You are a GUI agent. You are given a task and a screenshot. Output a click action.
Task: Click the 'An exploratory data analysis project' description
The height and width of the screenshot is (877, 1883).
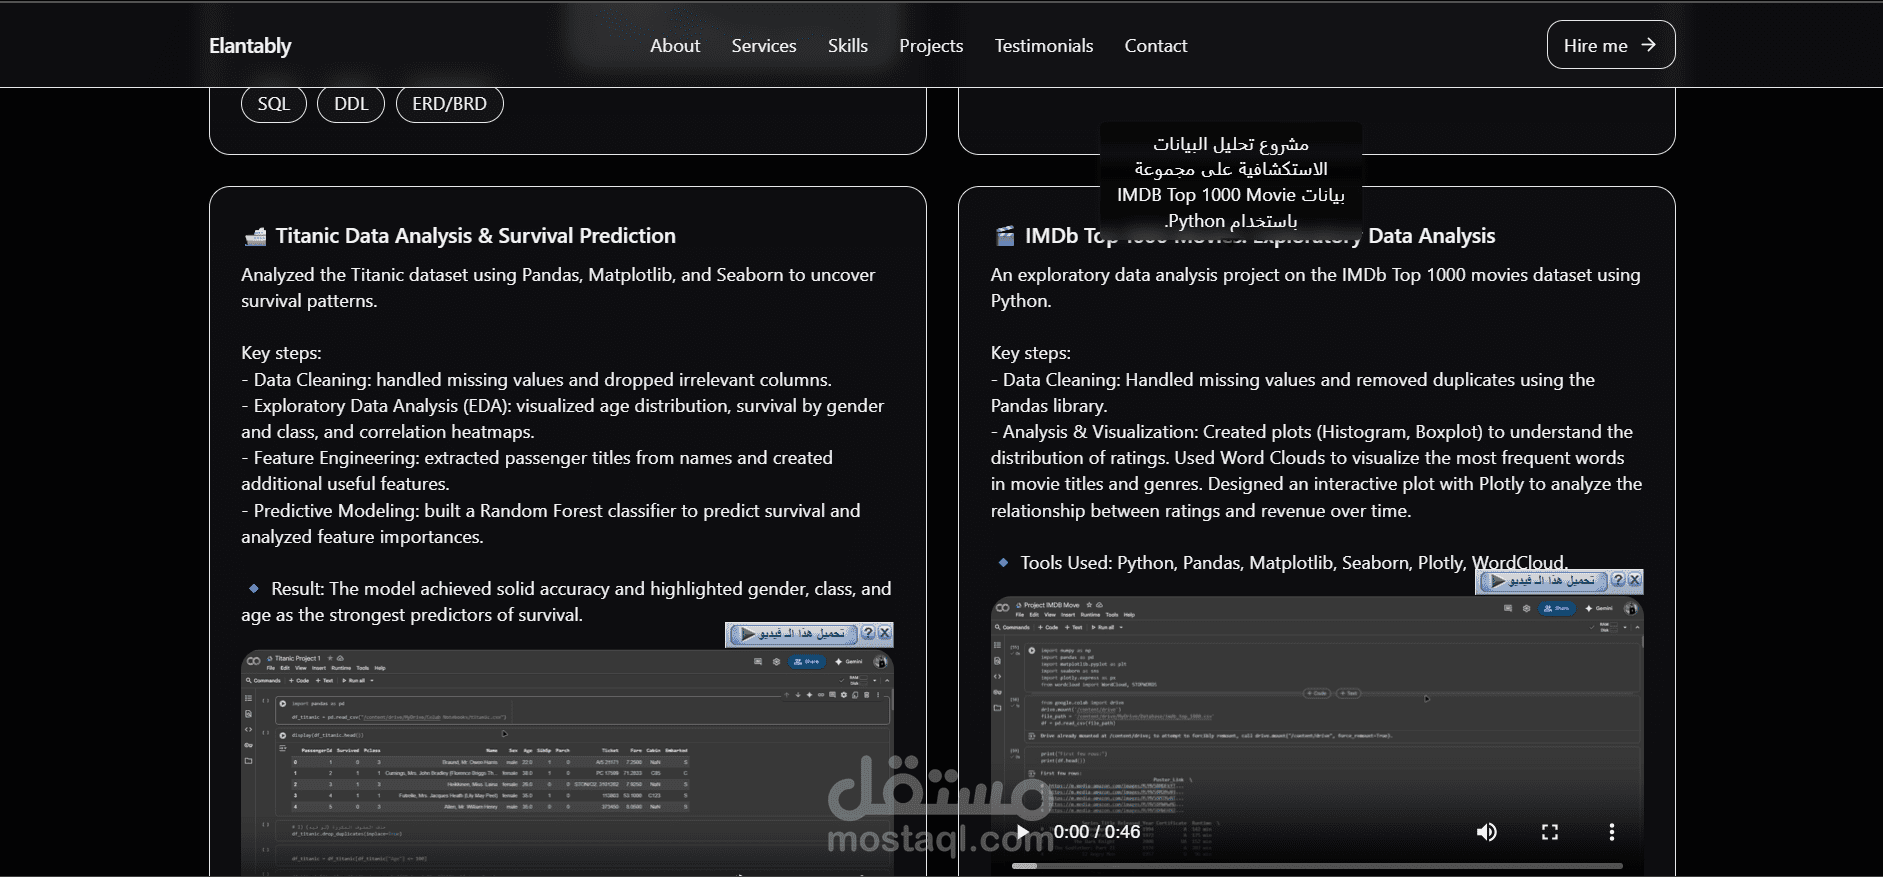click(1315, 288)
